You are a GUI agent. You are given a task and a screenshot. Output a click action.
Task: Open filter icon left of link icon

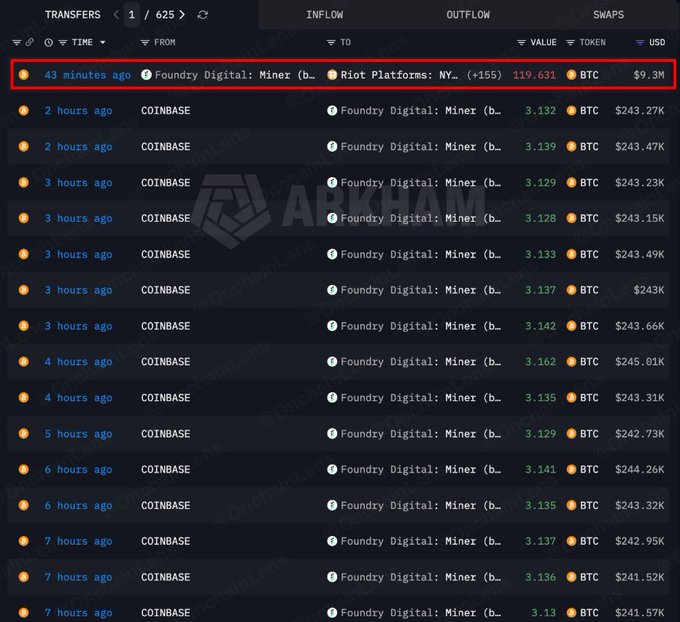(16, 43)
